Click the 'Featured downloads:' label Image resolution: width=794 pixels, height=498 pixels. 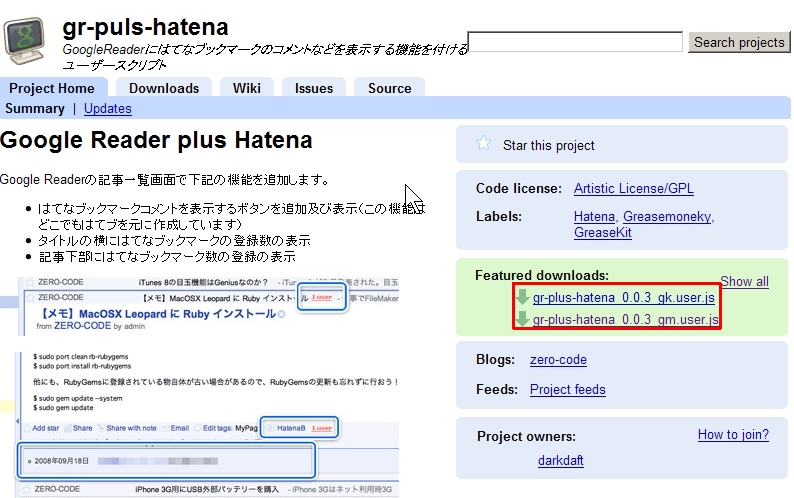click(542, 275)
